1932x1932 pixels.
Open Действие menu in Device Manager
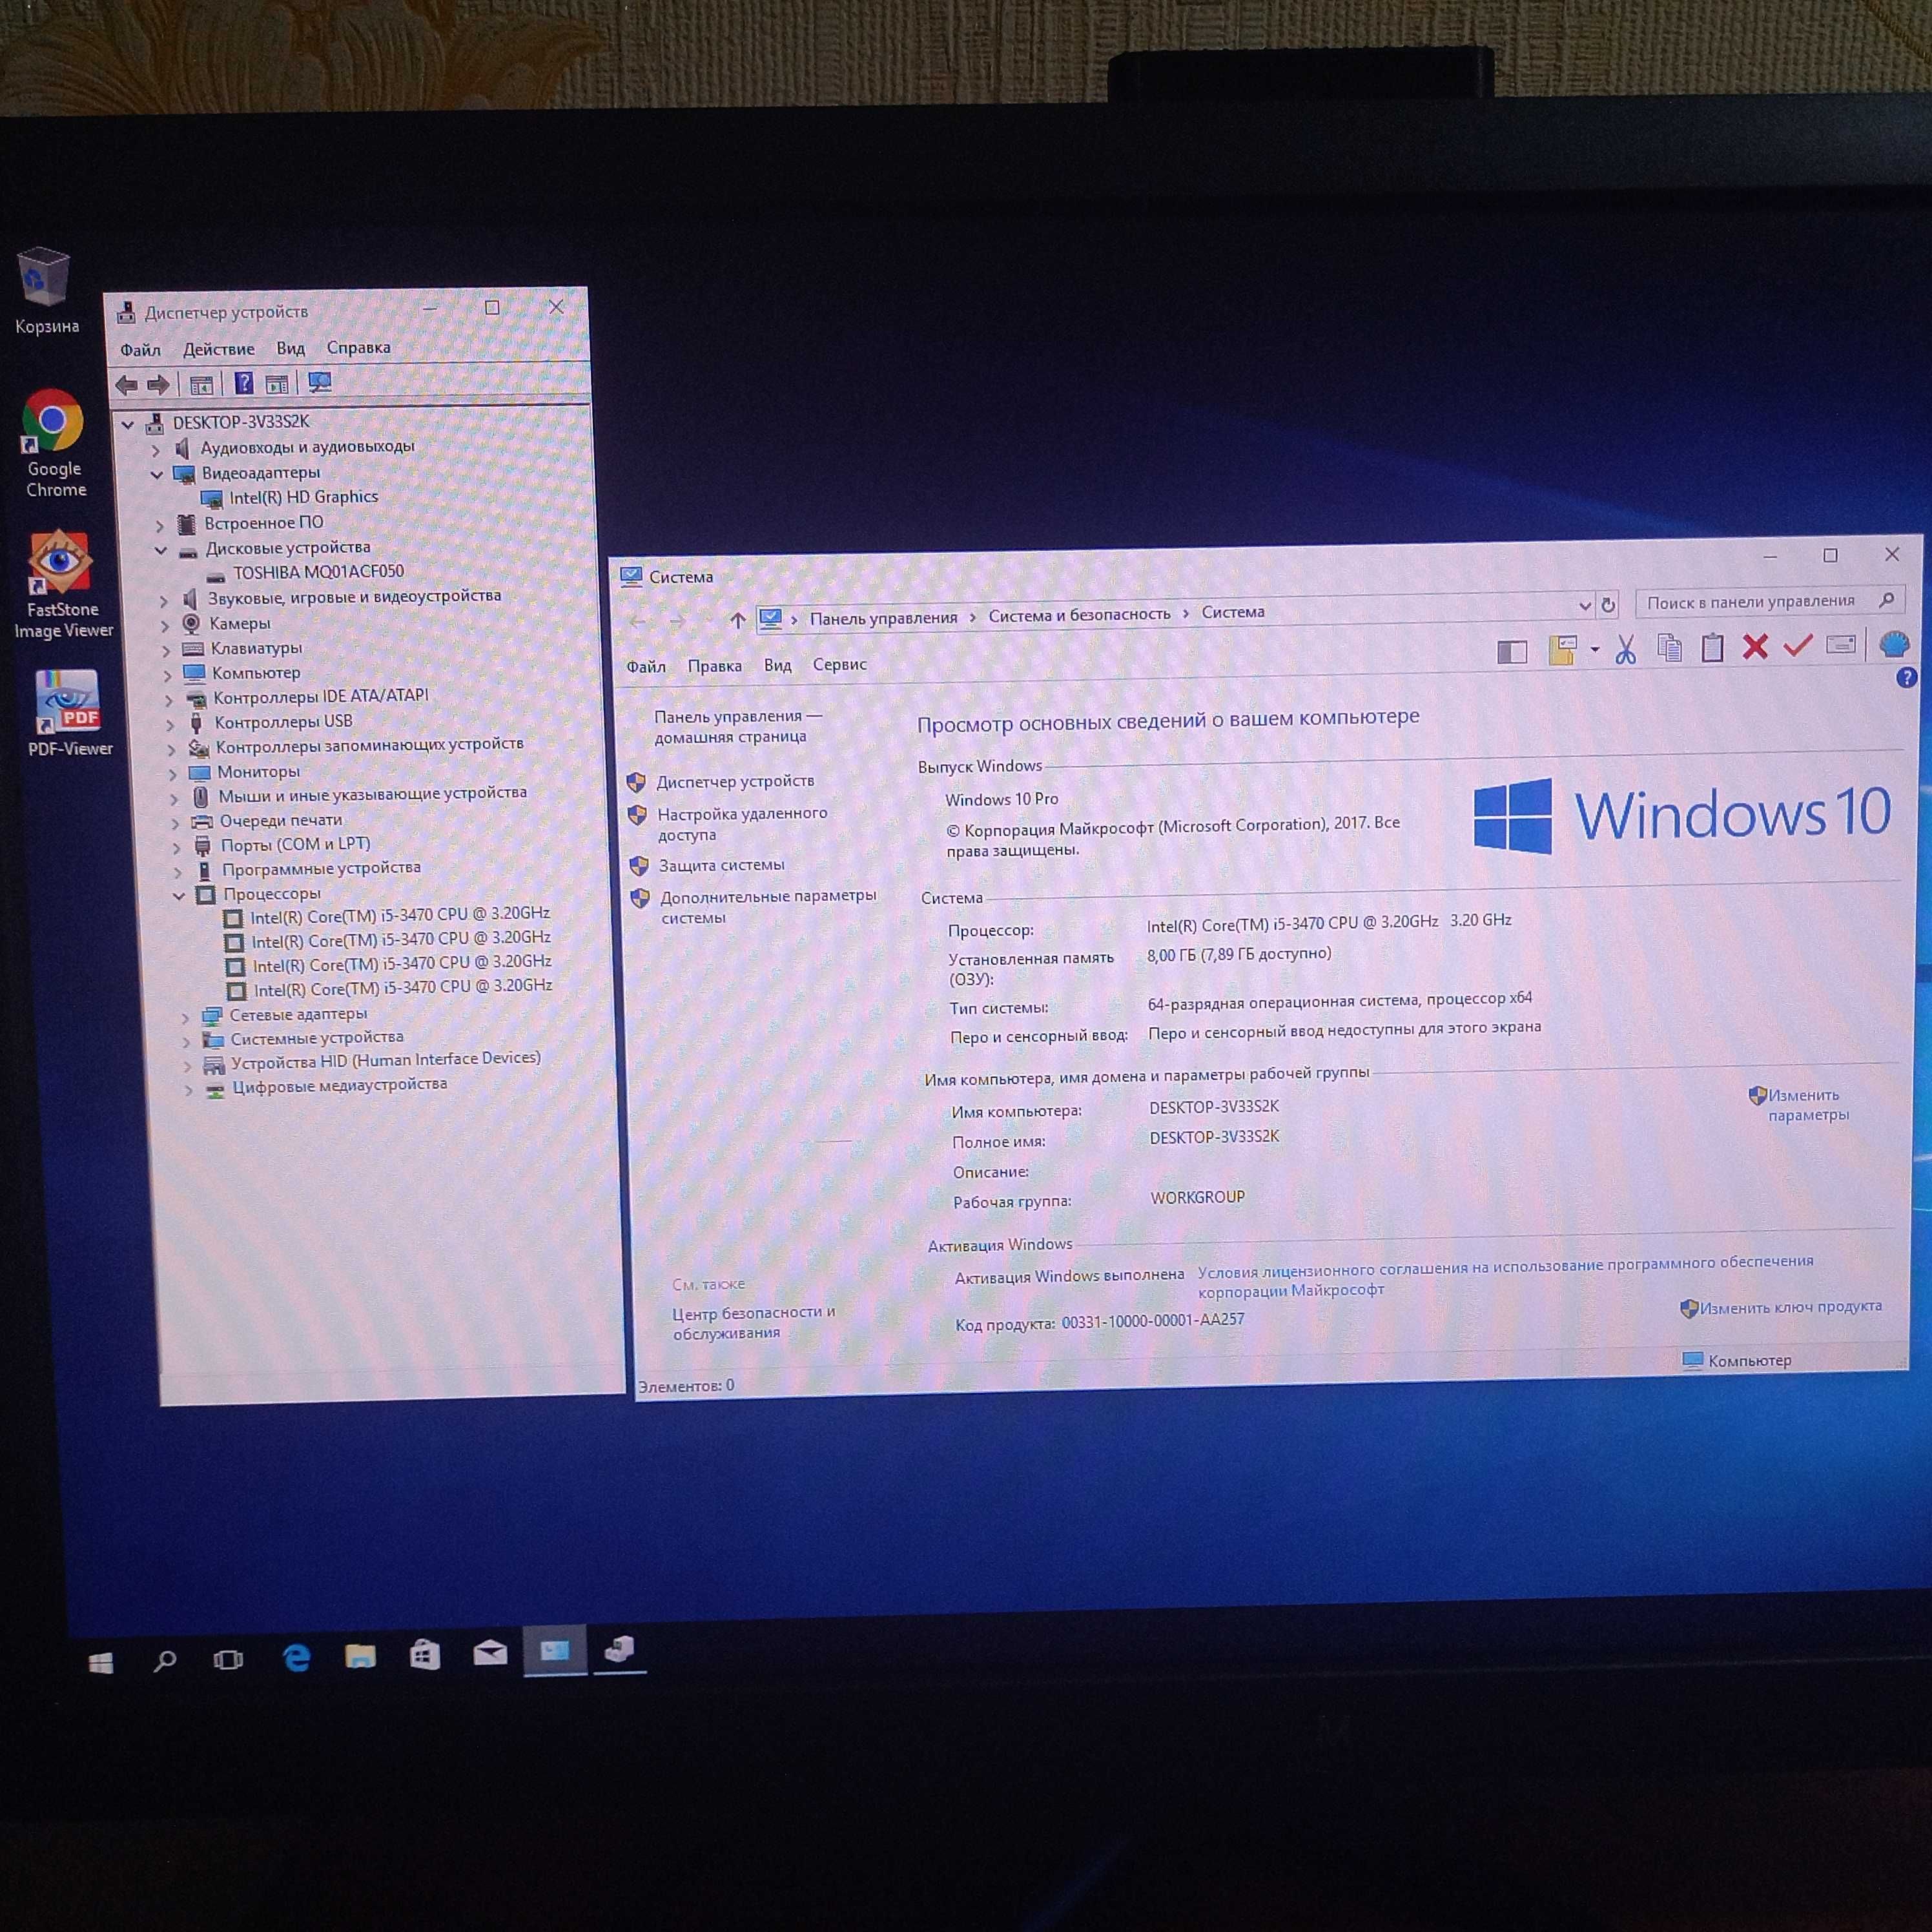219,349
